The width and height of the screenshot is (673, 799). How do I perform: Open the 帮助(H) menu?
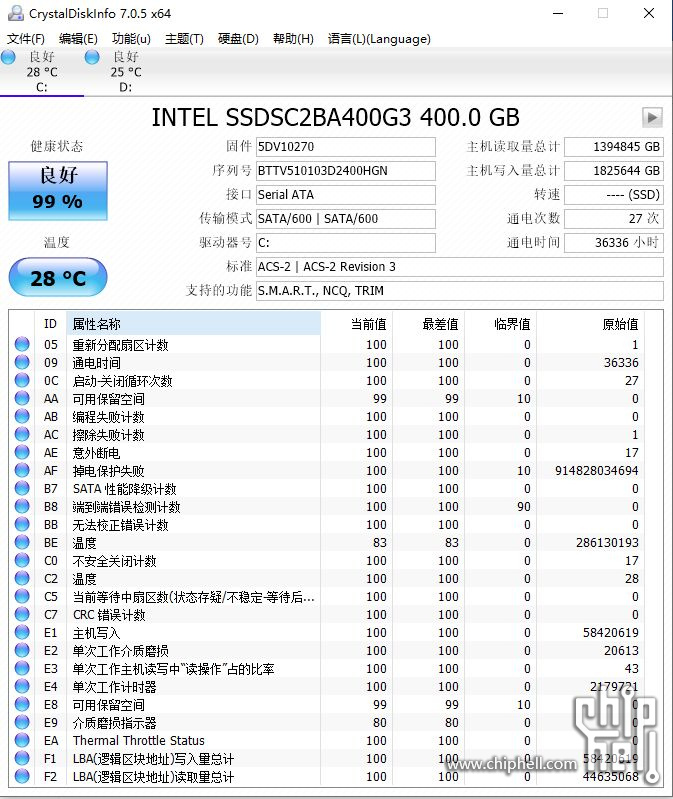(x=293, y=39)
